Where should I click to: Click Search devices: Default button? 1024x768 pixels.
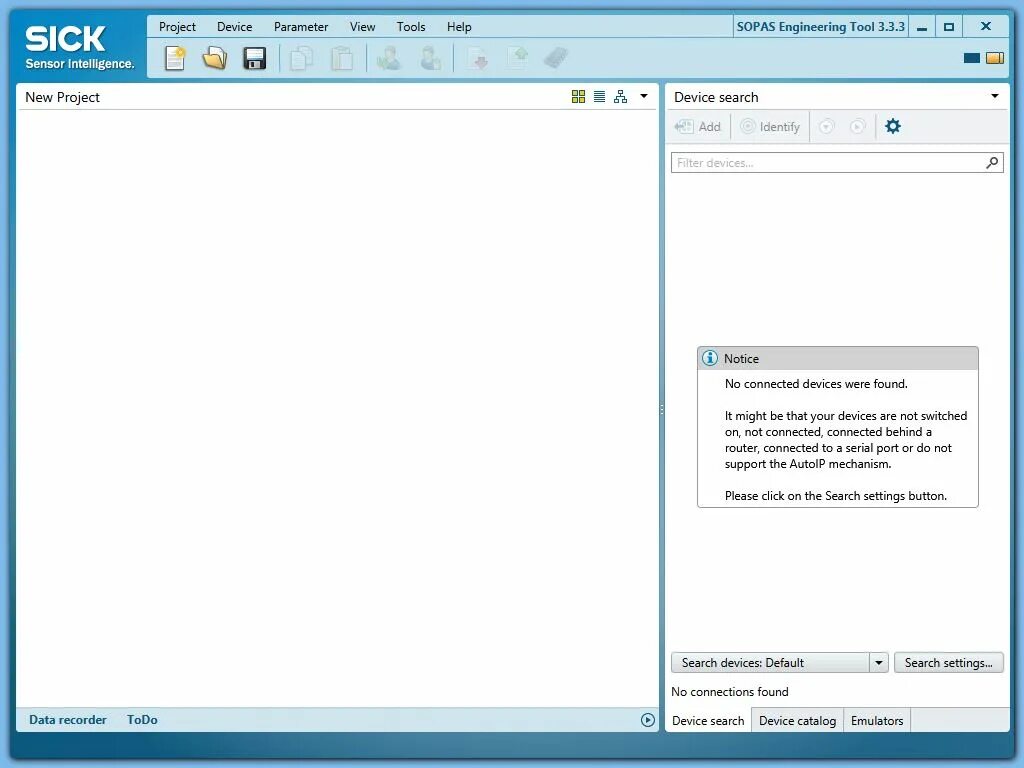(771, 663)
